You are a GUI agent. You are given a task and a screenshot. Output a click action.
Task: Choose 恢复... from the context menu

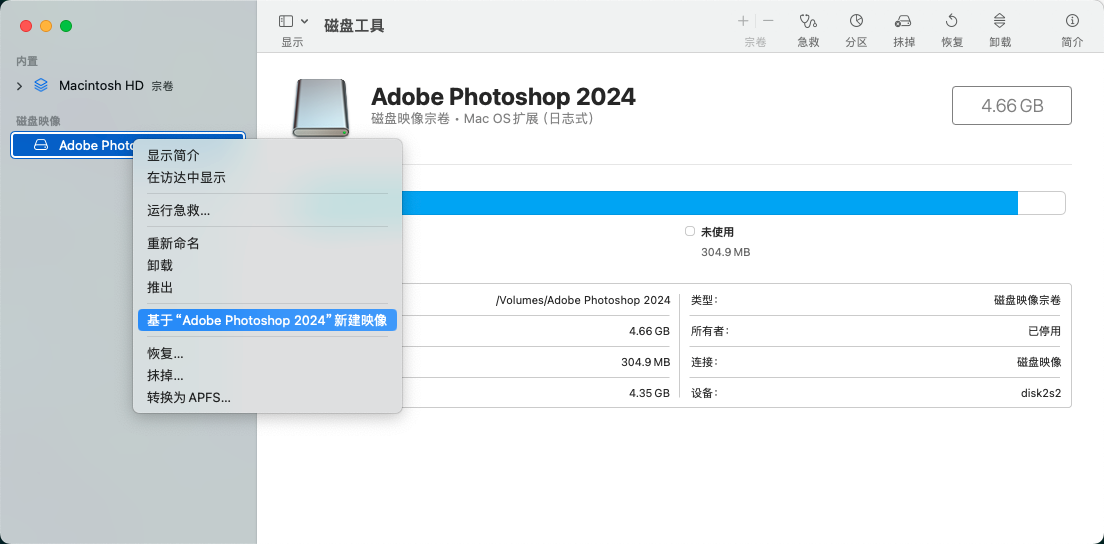point(165,353)
